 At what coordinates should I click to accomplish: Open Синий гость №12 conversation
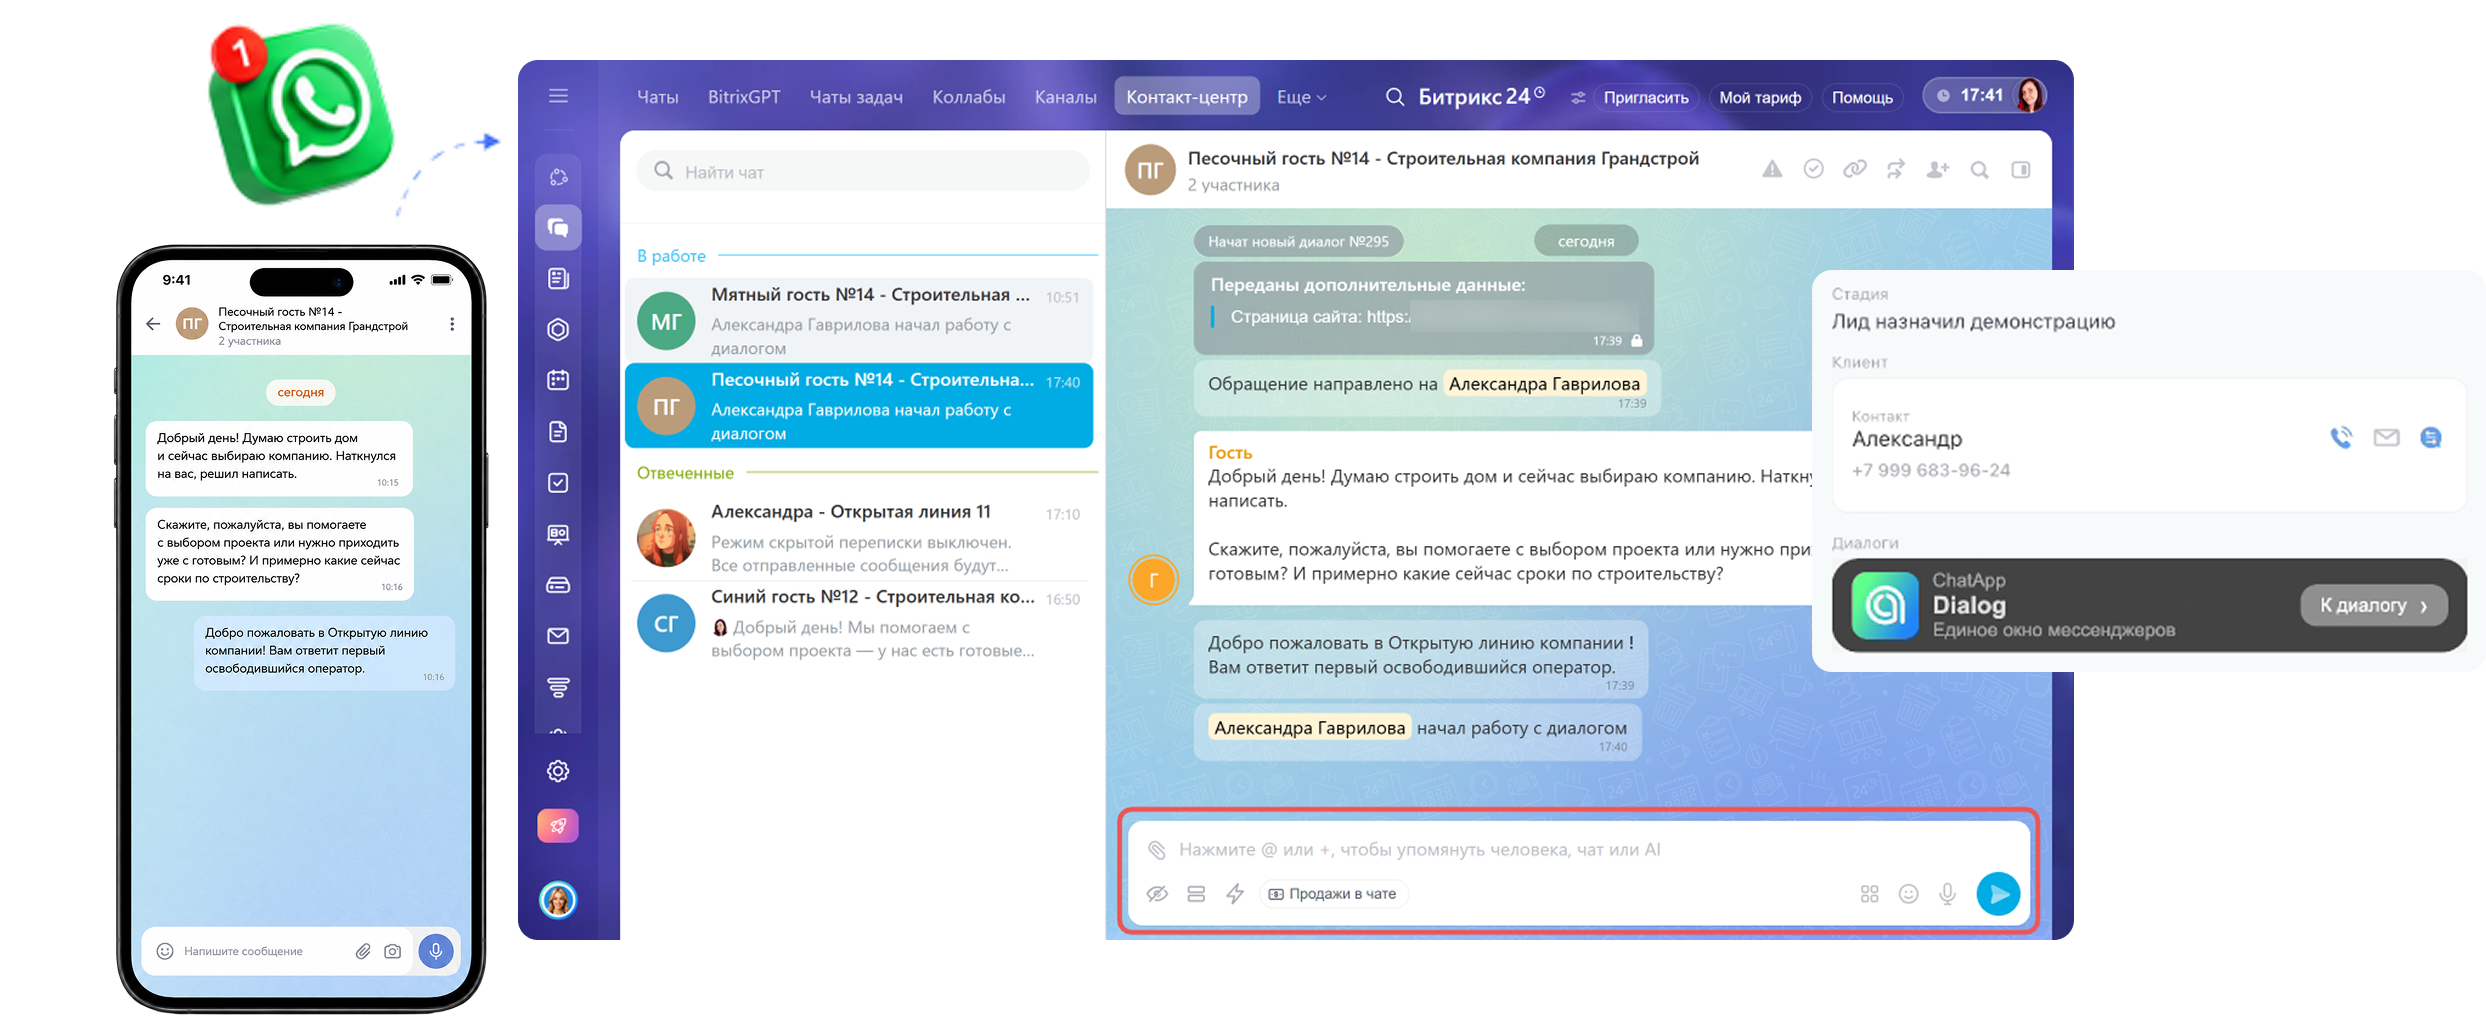(859, 623)
